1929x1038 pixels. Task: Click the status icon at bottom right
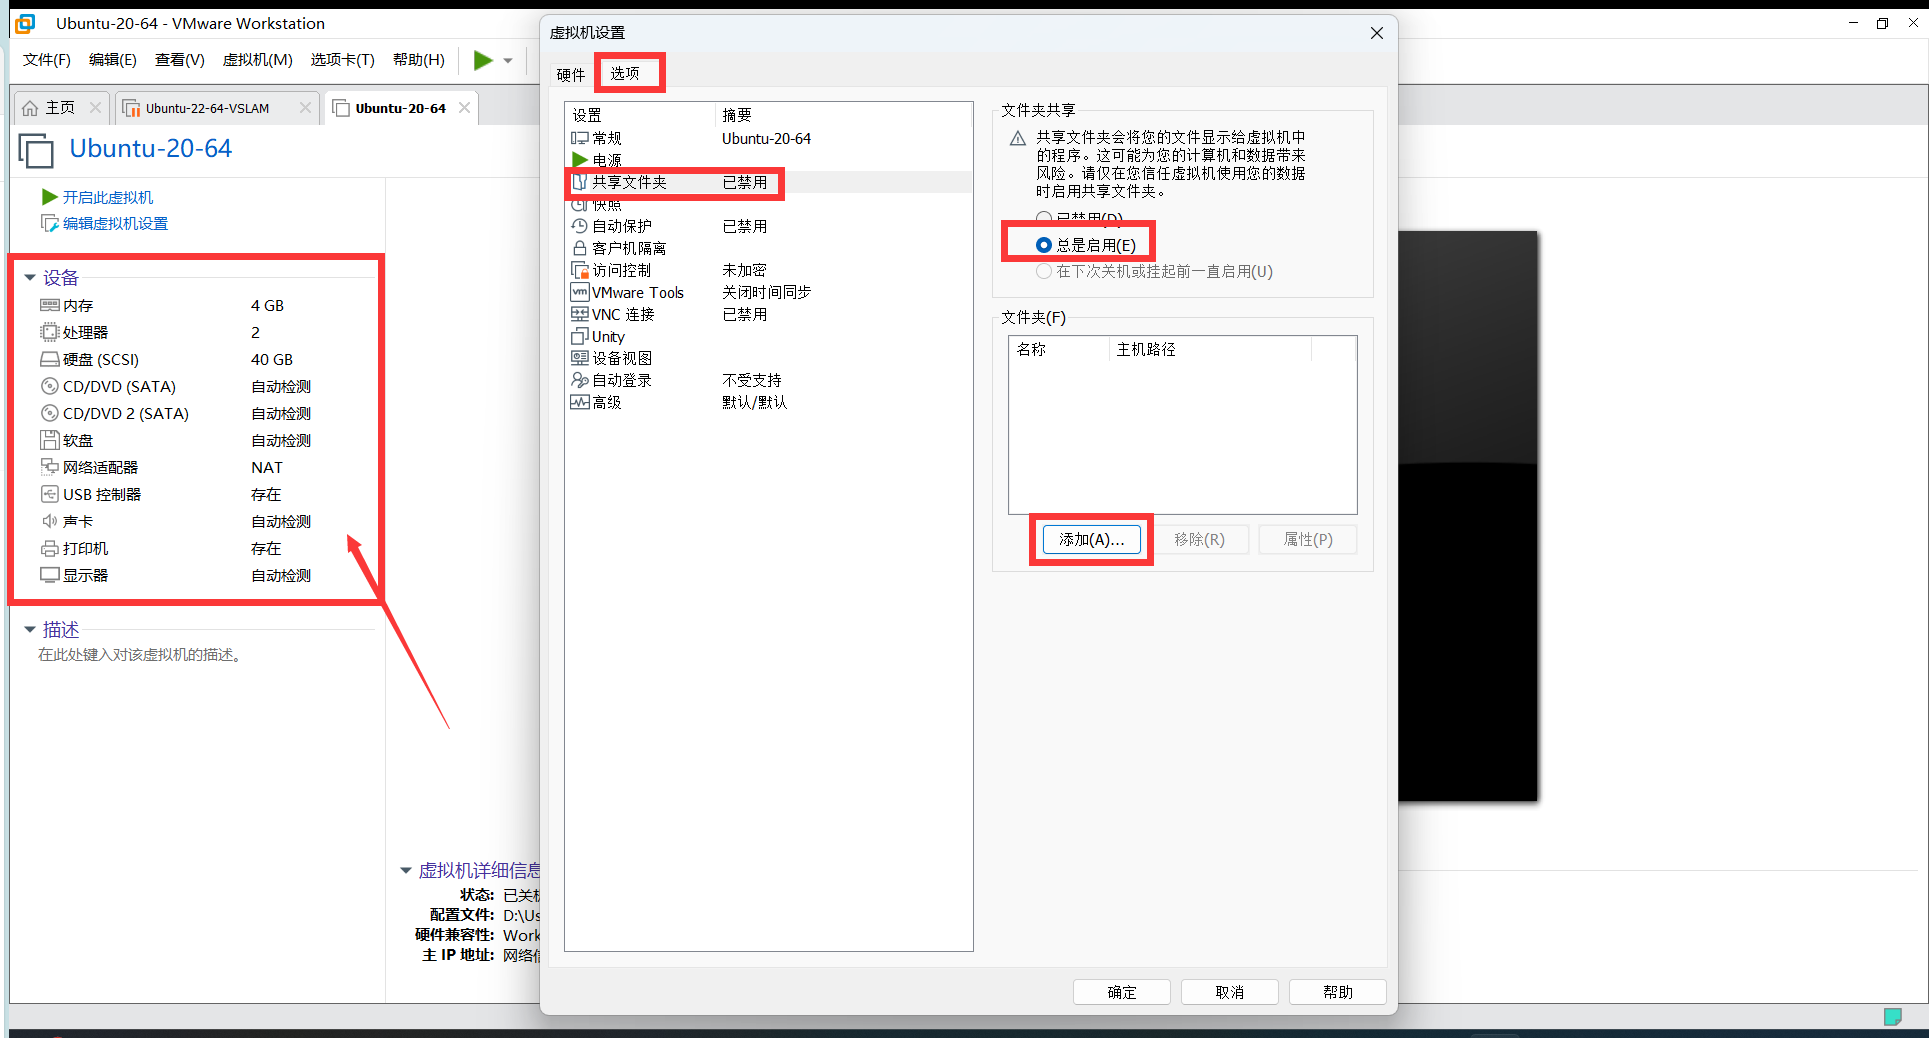pos(1892,1017)
